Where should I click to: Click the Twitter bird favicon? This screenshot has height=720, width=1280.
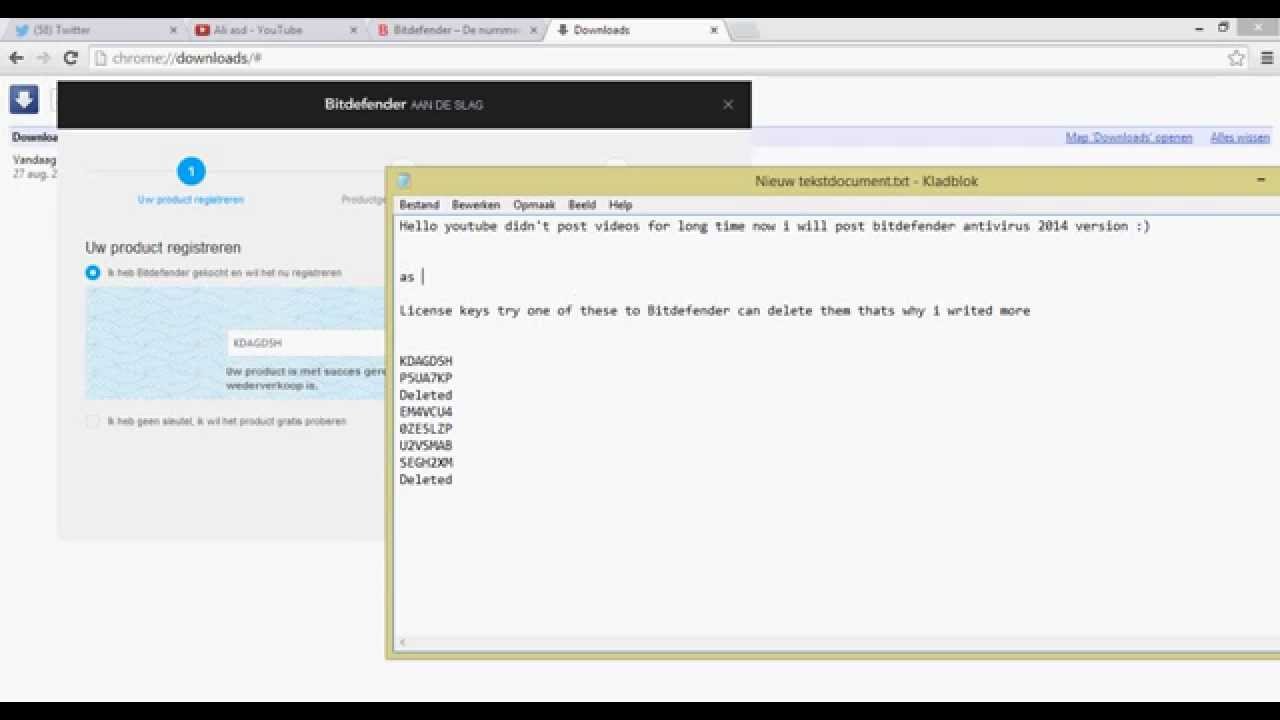click(x=21, y=30)
